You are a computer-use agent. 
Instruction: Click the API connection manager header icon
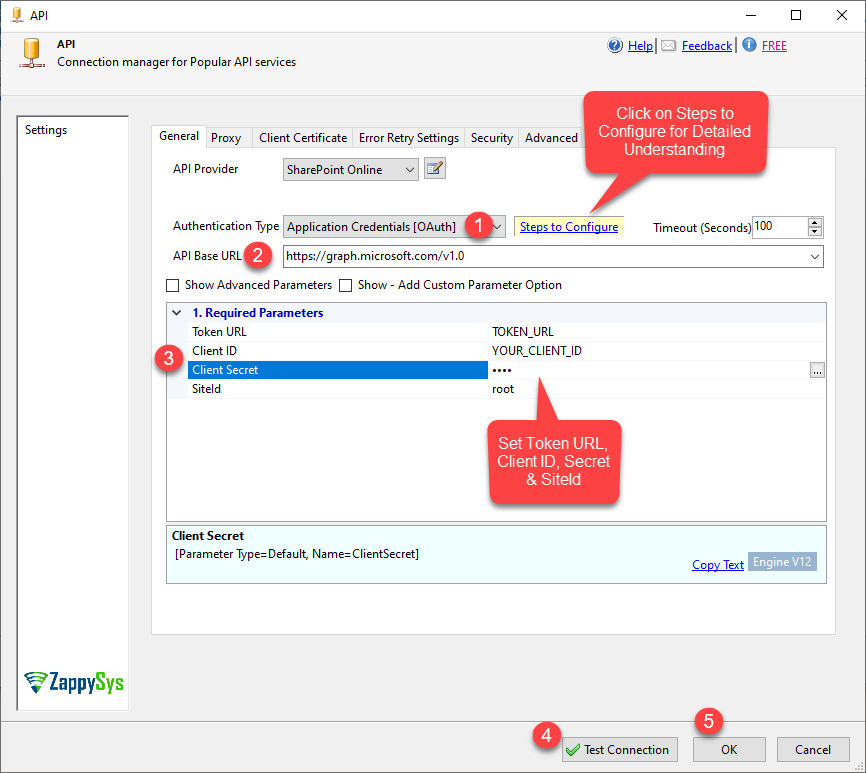31,53
